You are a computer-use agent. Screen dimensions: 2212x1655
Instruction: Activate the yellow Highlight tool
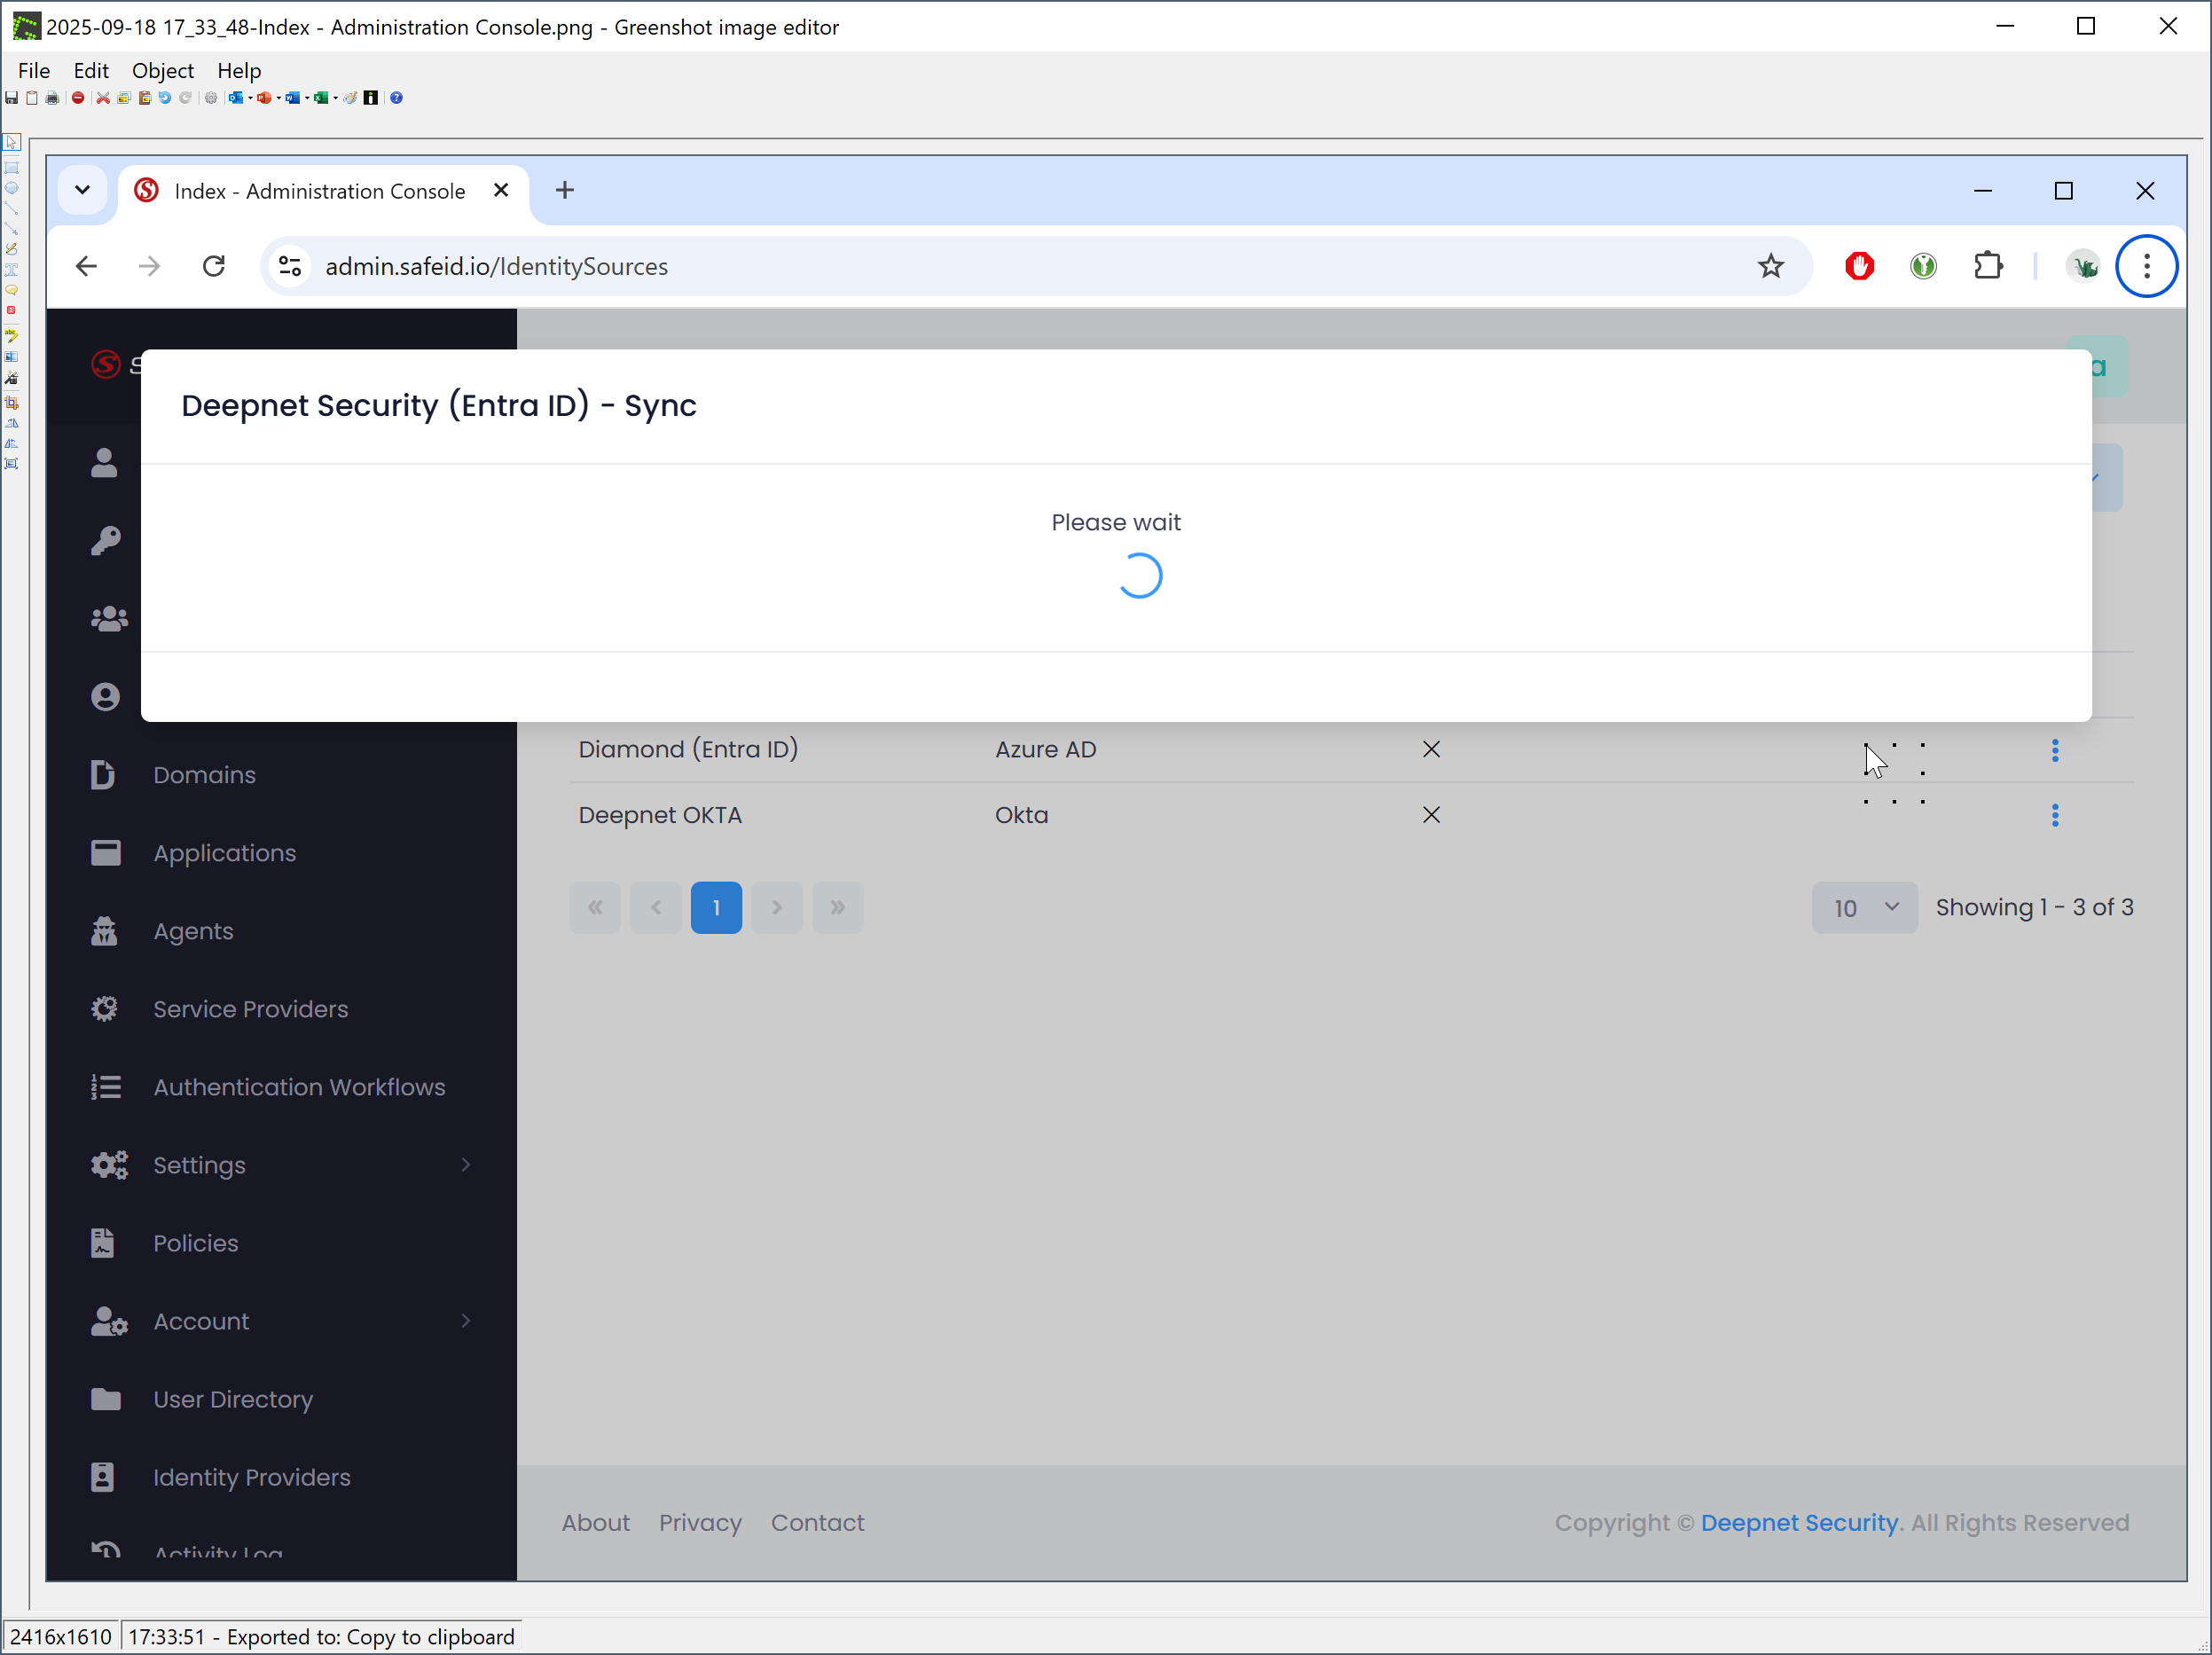click(12, 335)
